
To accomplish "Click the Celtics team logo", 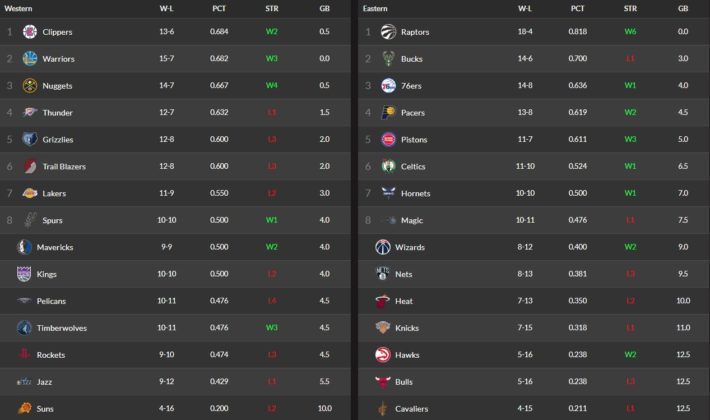I will (387, 166).
